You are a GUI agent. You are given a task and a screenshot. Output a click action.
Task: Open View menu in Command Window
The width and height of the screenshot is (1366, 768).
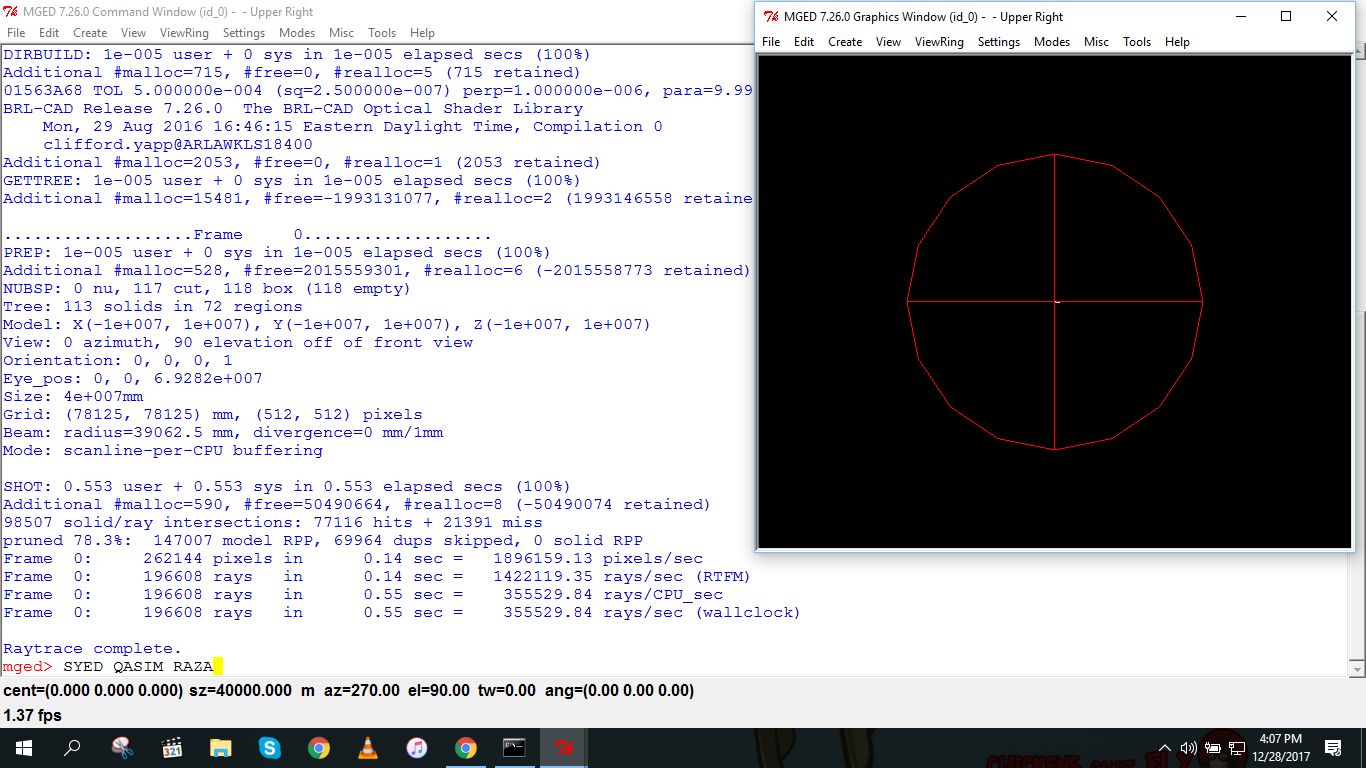click(x=133, y=33)
